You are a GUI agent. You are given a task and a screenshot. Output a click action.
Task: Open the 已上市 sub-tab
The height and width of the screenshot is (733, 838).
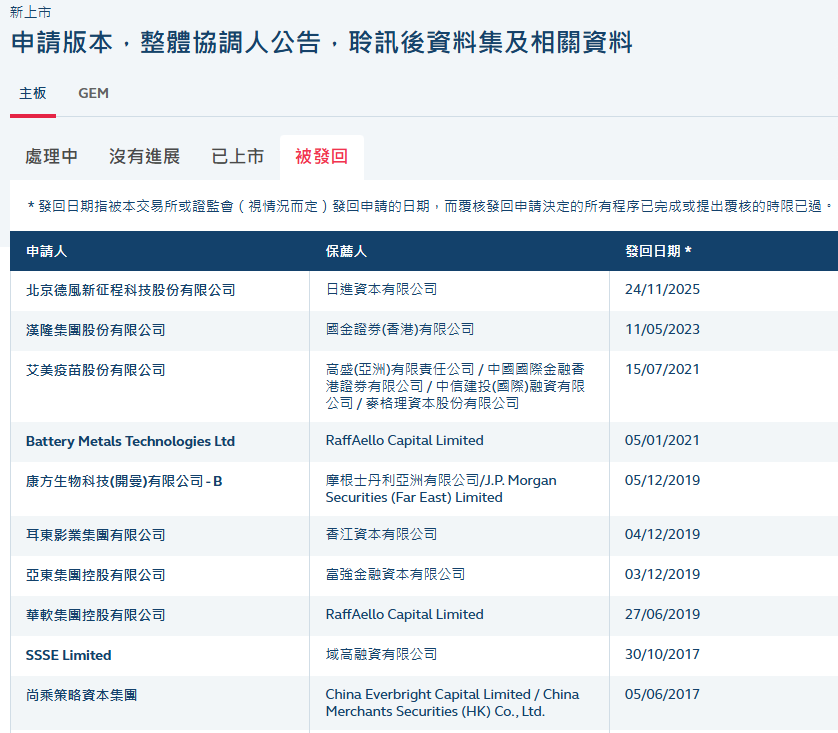[238, 157]
